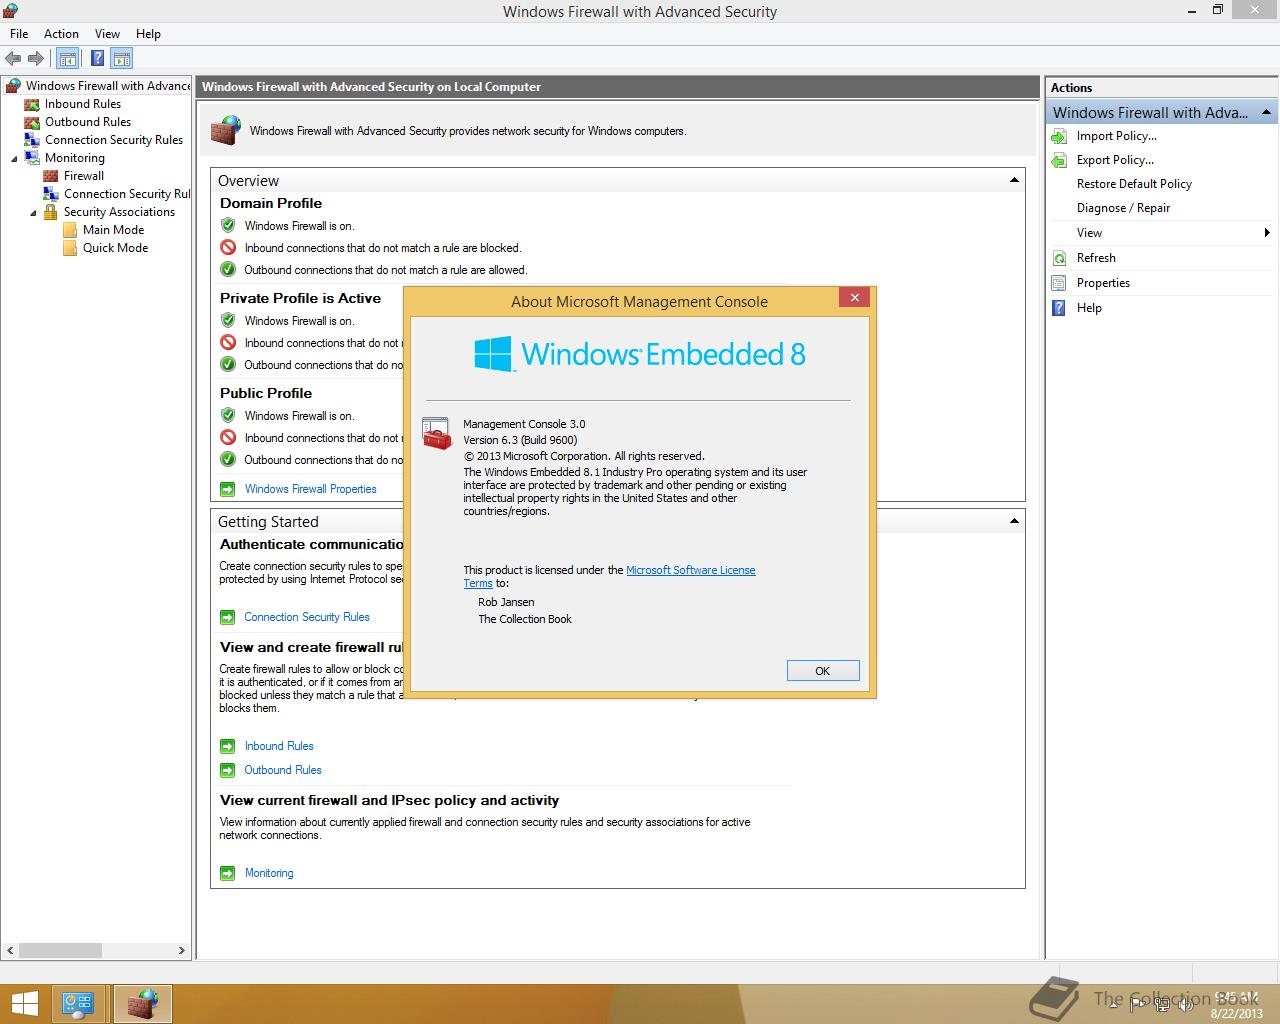Click the tree pane scroll right arrow
The width and height of the screenshot is (1280, 1024).
[x=182, y=950]
